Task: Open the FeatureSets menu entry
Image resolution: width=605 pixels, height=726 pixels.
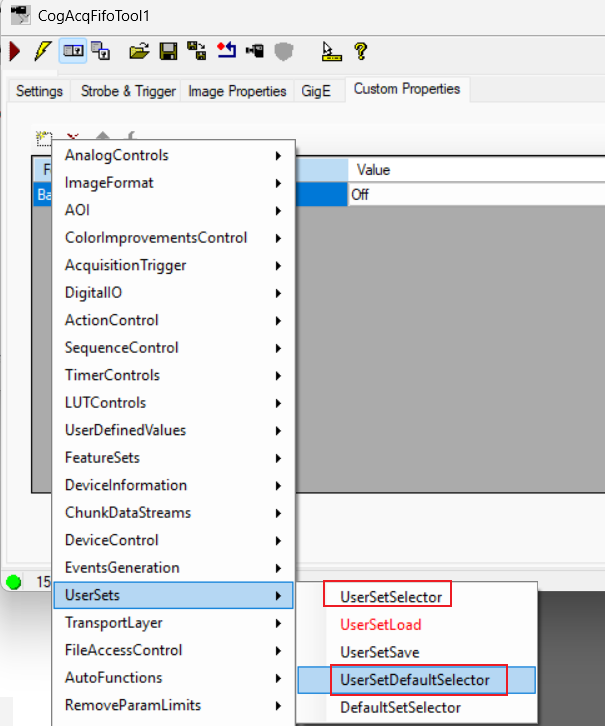Action: [174, 458]
